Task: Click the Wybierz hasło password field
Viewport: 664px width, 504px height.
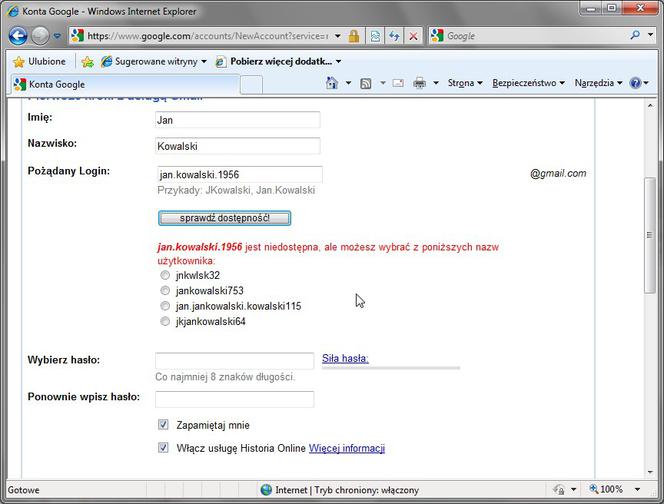Action: 235,361
